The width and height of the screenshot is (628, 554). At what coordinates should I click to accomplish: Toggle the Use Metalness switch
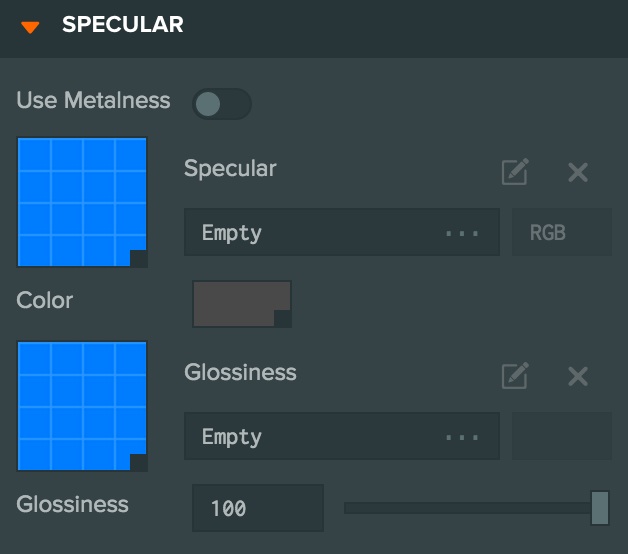[x=222, y=104]
